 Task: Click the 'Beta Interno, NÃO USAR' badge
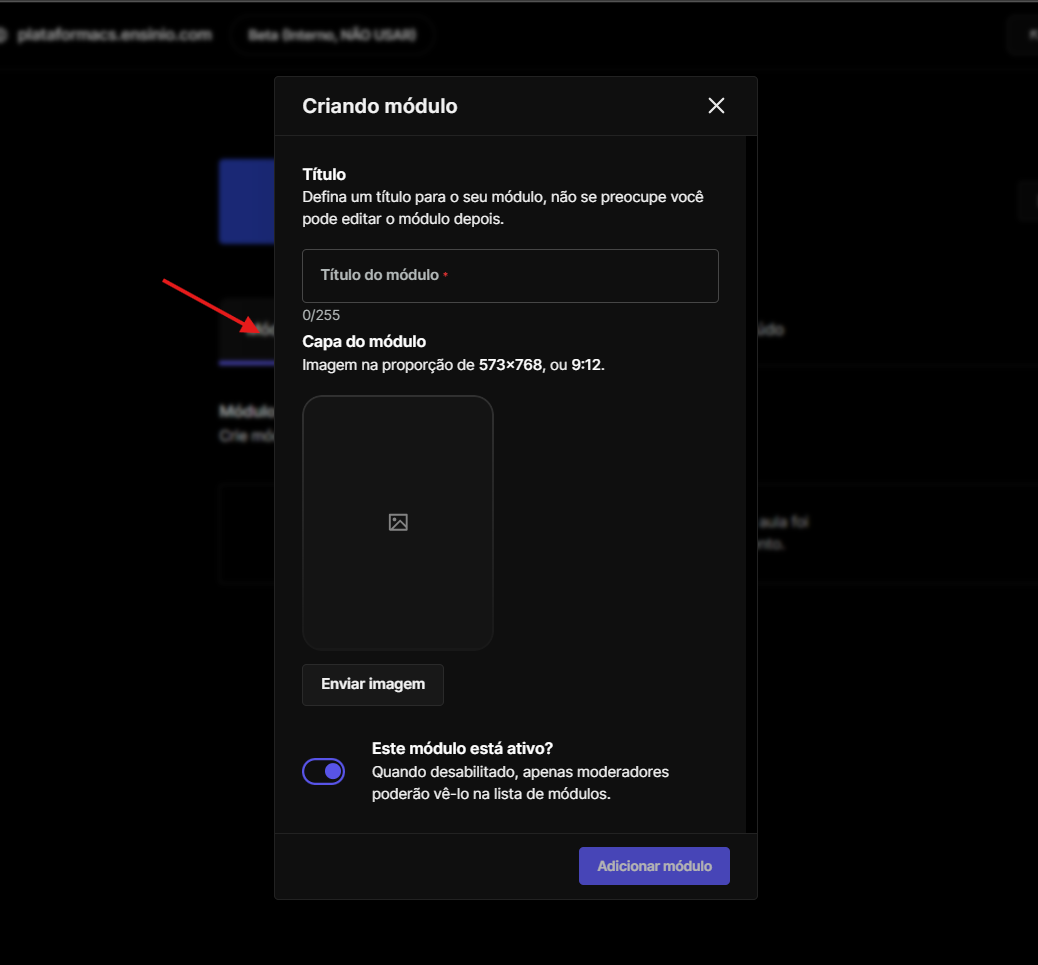tap(333, 35)
